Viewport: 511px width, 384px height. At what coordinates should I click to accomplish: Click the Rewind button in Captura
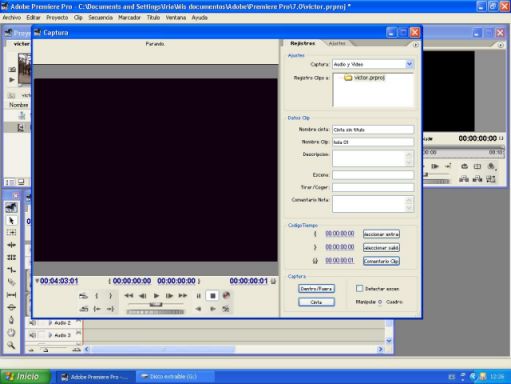tap(129, 296)
